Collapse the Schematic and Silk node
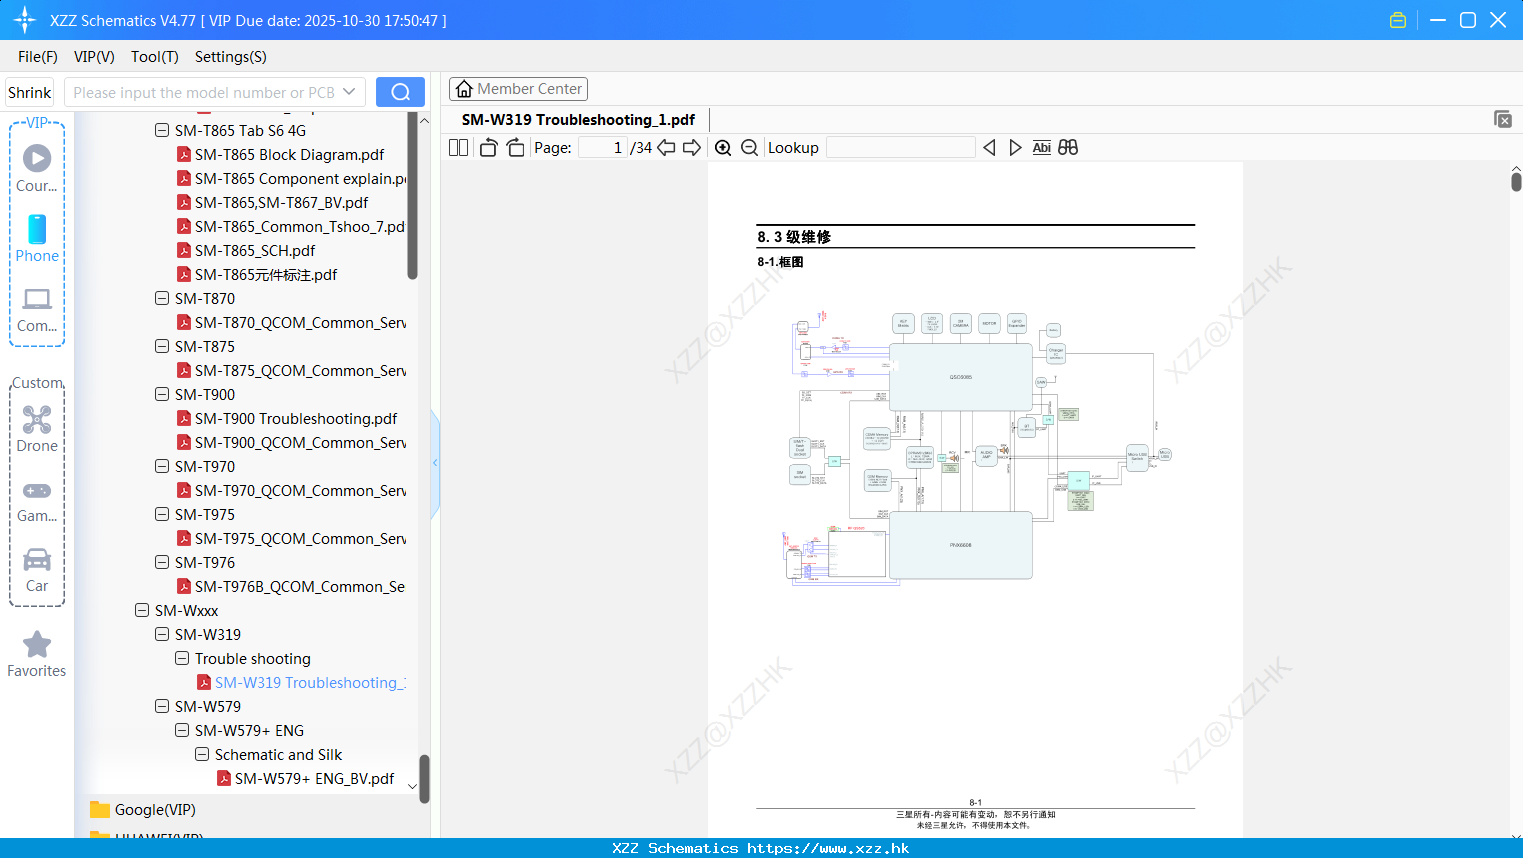The image size is (1523, 858). pyautogui.click(x=202, y=754)
